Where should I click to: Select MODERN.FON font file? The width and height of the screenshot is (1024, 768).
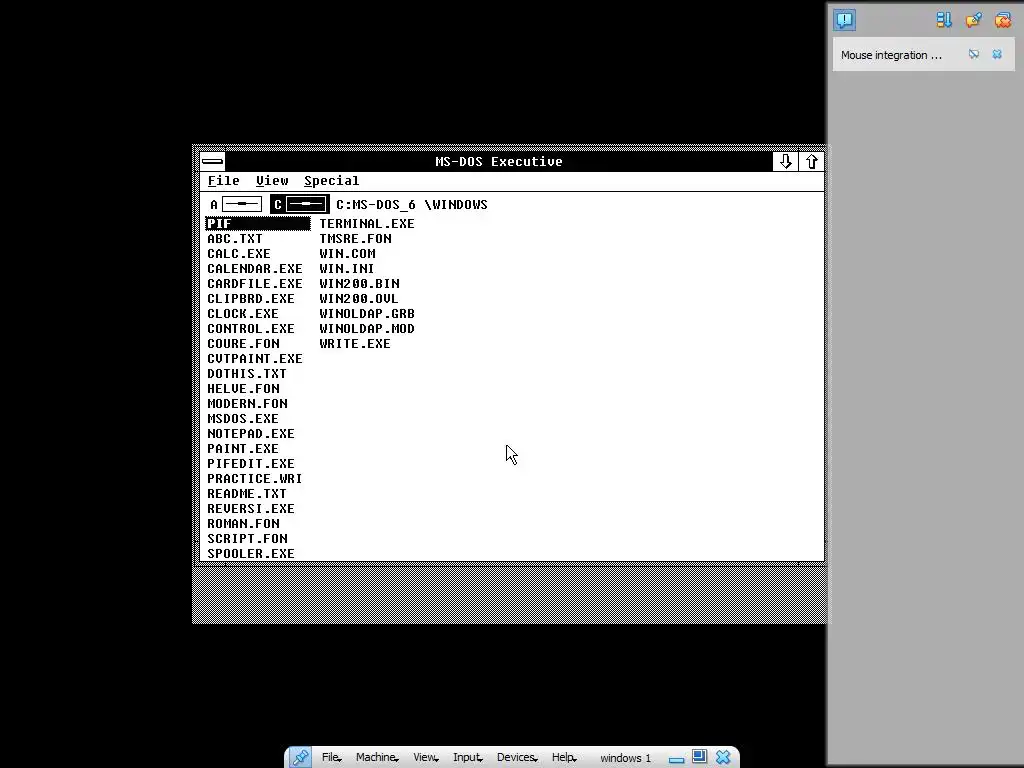click(x=247, y=404)
